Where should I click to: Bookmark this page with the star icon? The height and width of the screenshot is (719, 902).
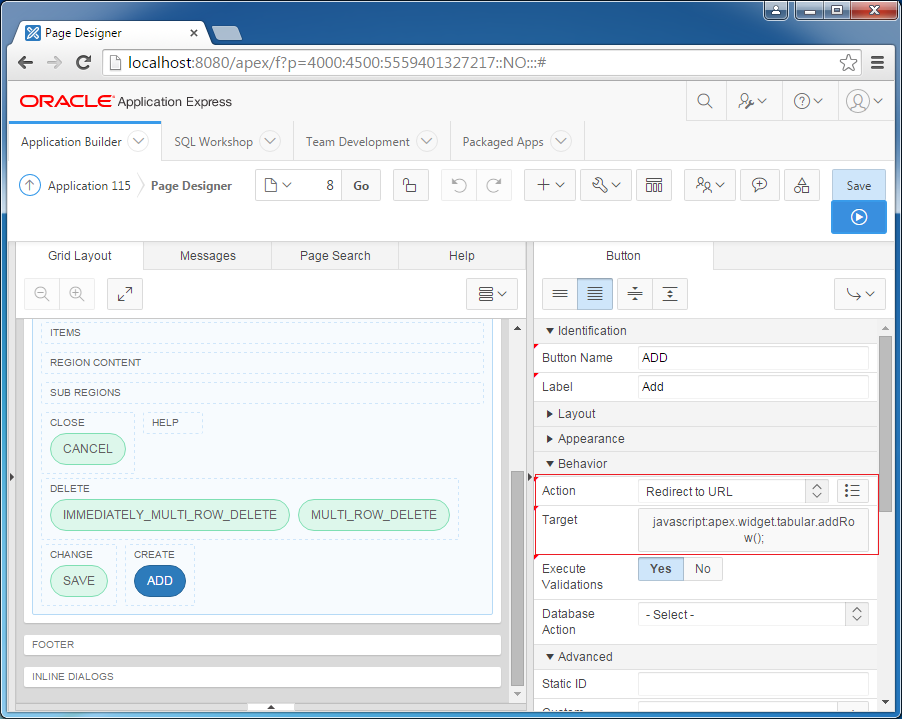click(x=848, y=62)
